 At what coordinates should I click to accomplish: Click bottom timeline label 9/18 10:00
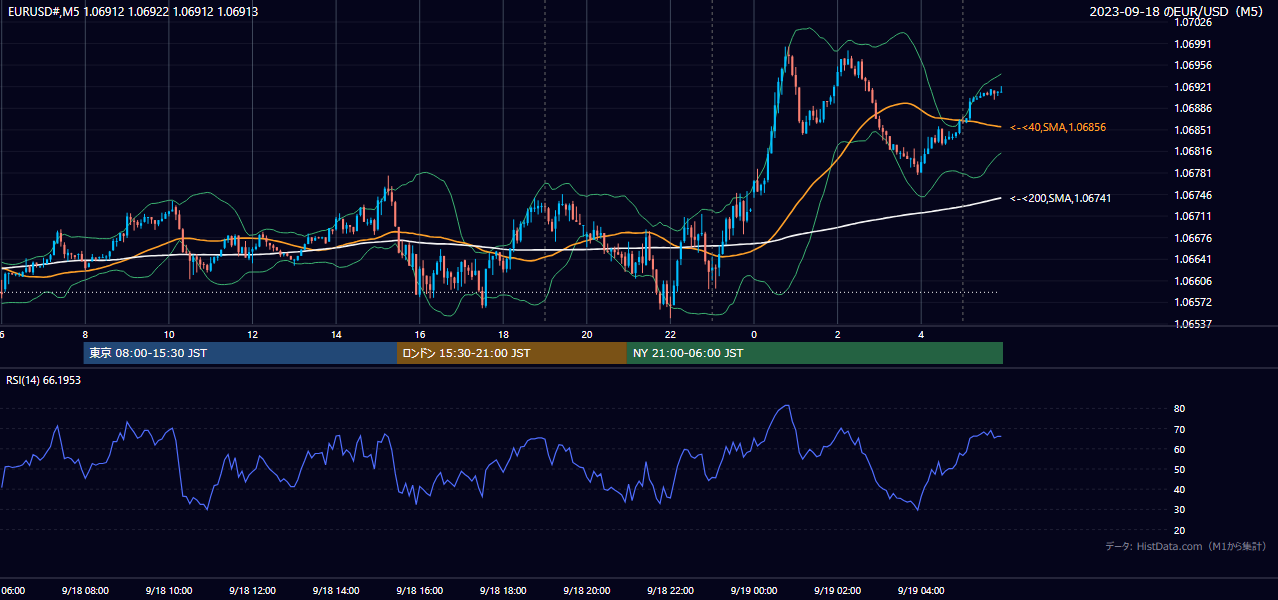pos(168,591)
